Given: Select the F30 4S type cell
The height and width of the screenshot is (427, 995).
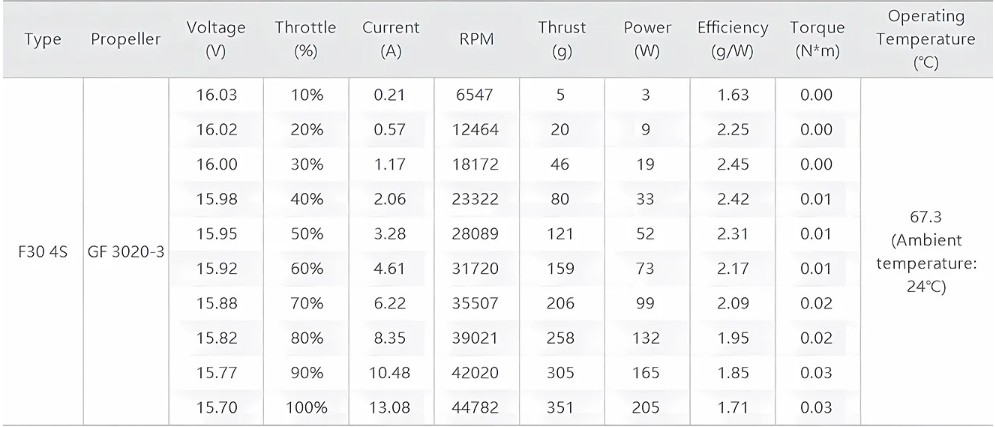Looking at the screenshot, I should click(43, 251).
